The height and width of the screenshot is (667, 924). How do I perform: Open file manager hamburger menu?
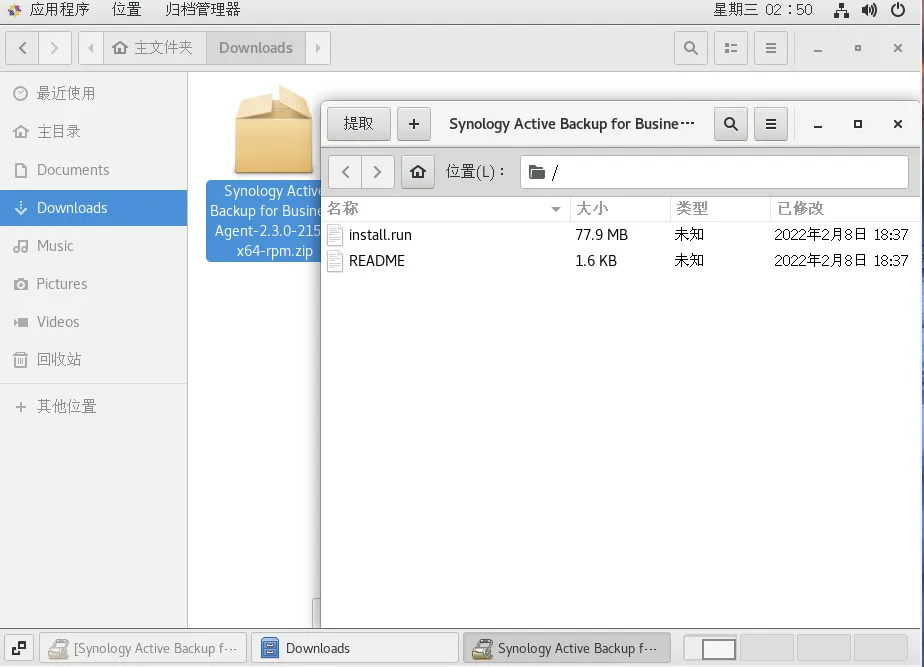[770, 48]
